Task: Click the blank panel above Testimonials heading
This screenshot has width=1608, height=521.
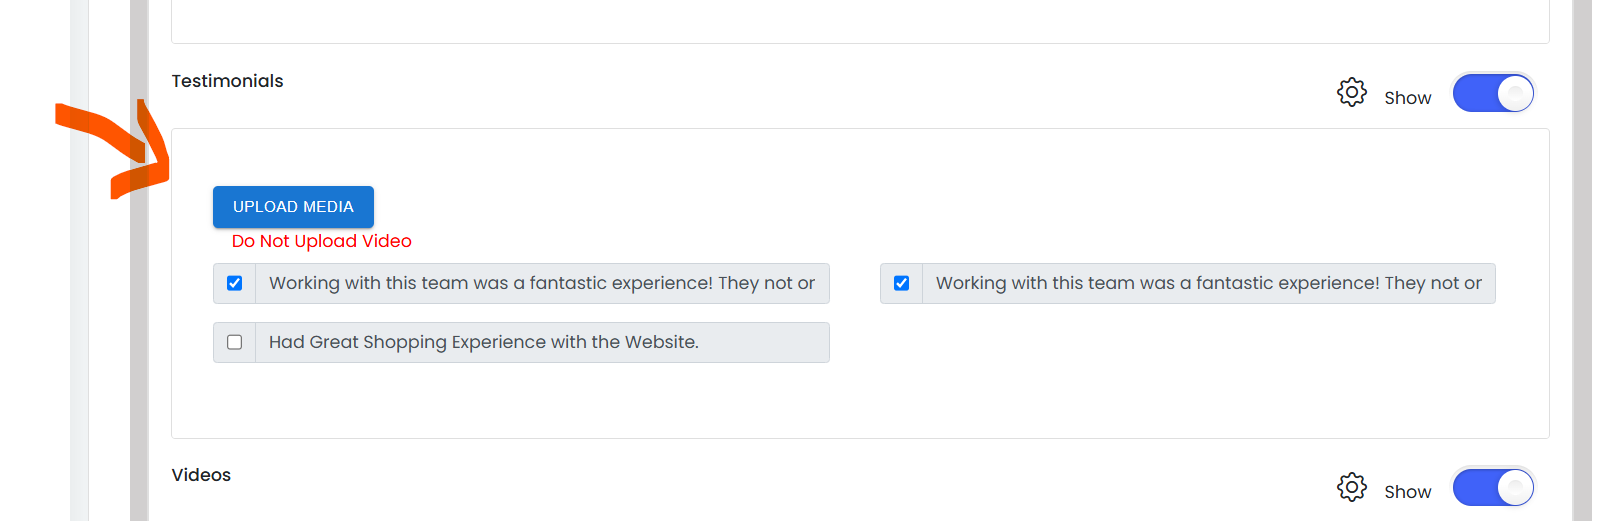Action: point(860,20)
